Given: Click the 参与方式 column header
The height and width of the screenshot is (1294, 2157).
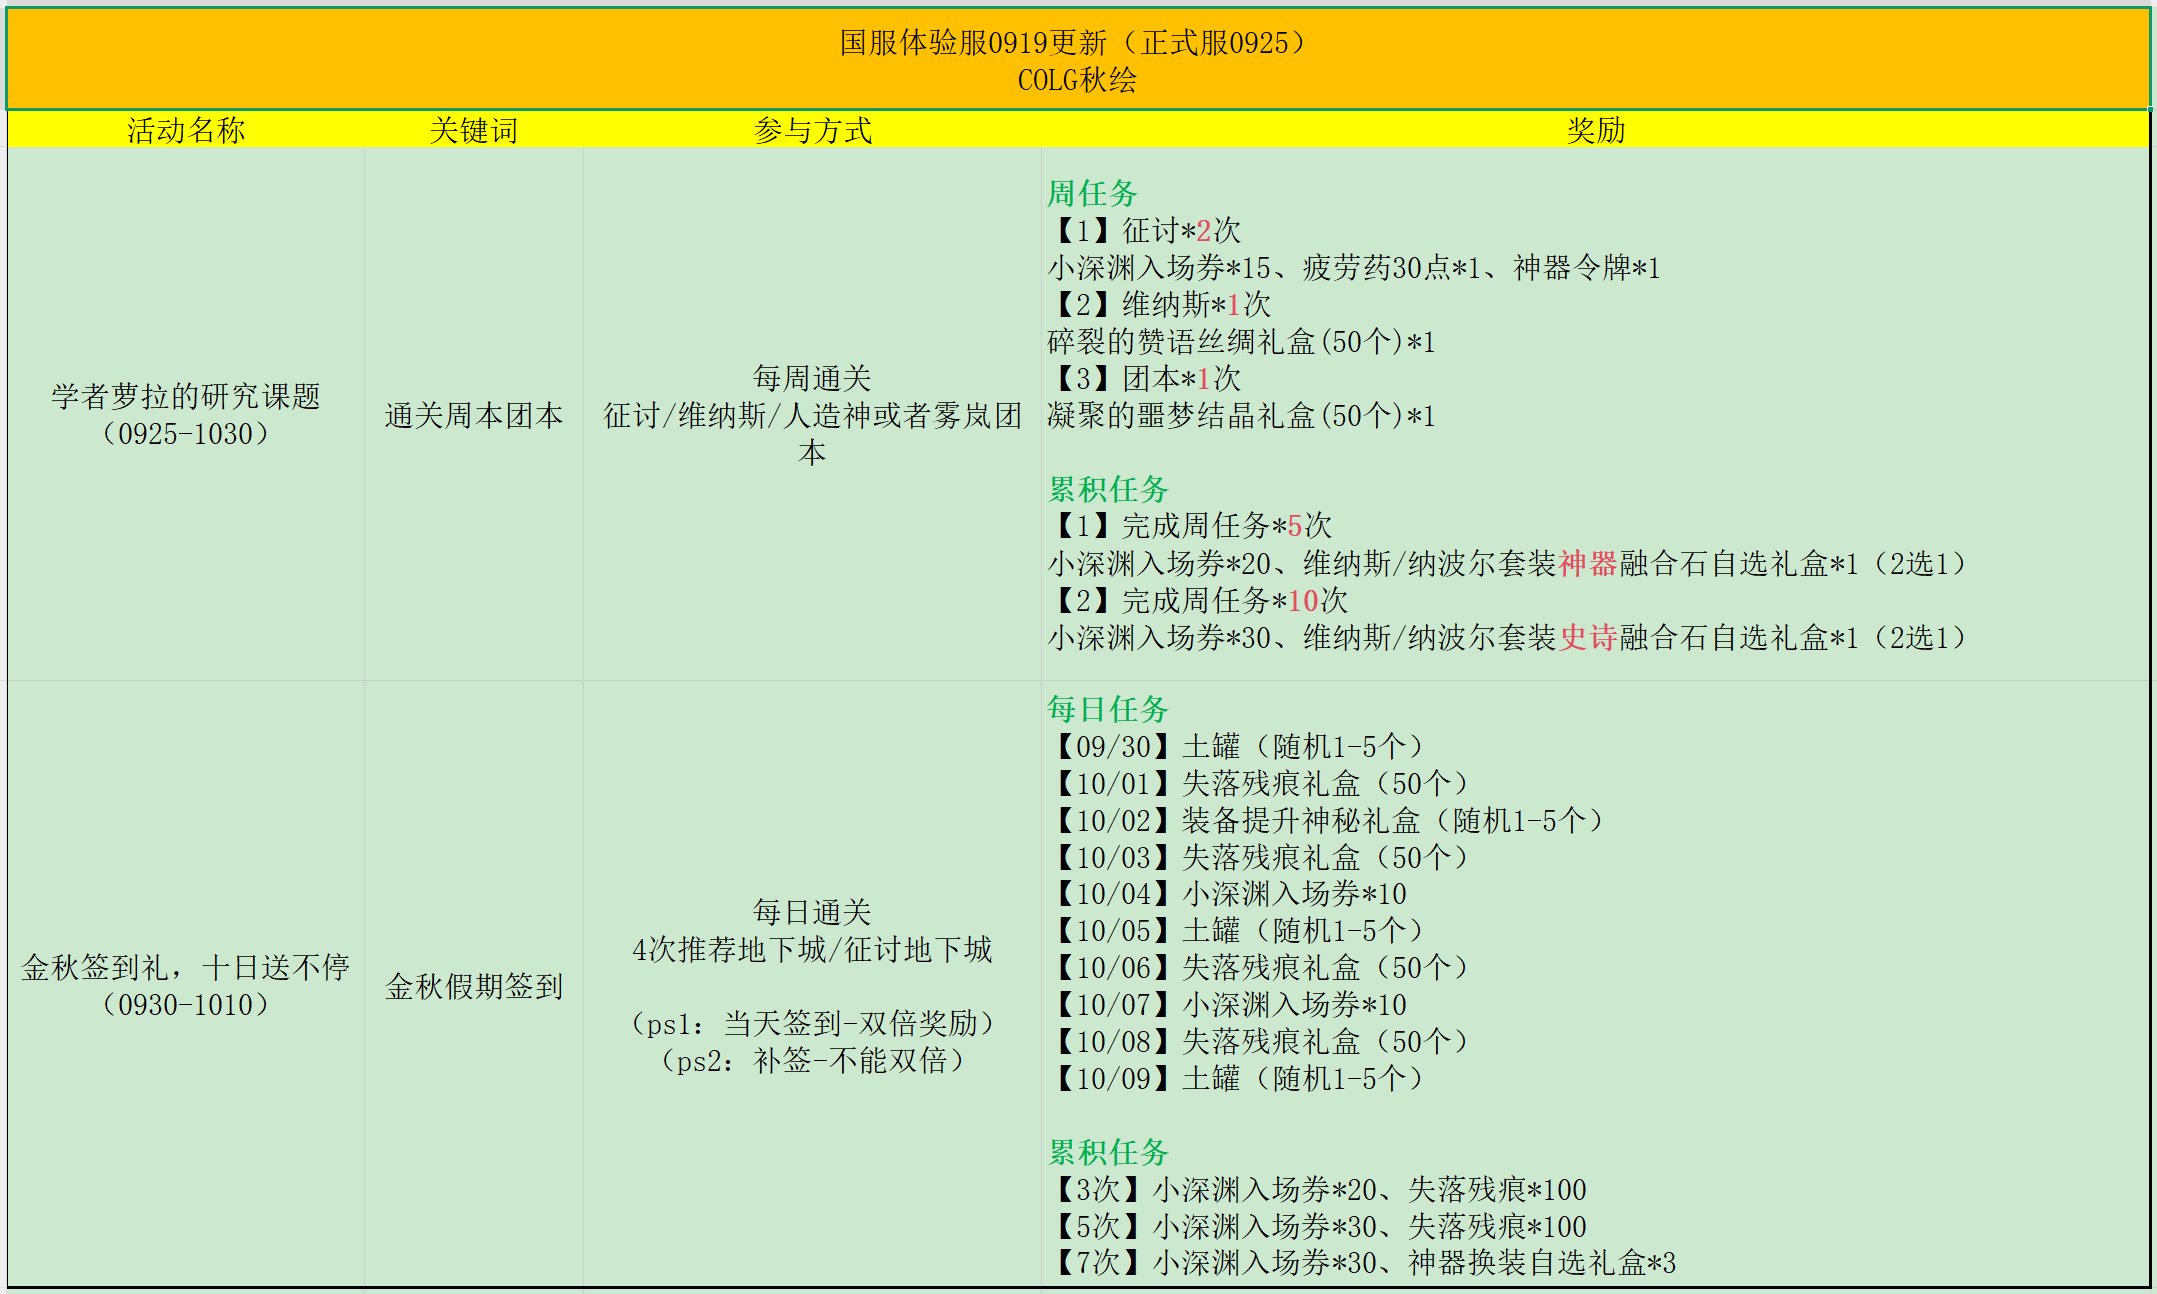Looking at the screenshot, I should pos(813,130).
